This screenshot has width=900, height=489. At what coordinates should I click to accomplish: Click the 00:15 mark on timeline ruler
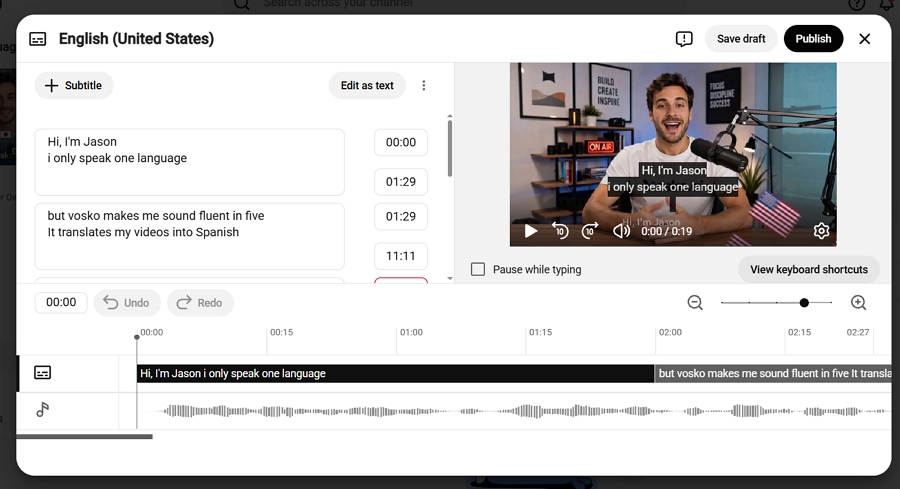[281, 332]
